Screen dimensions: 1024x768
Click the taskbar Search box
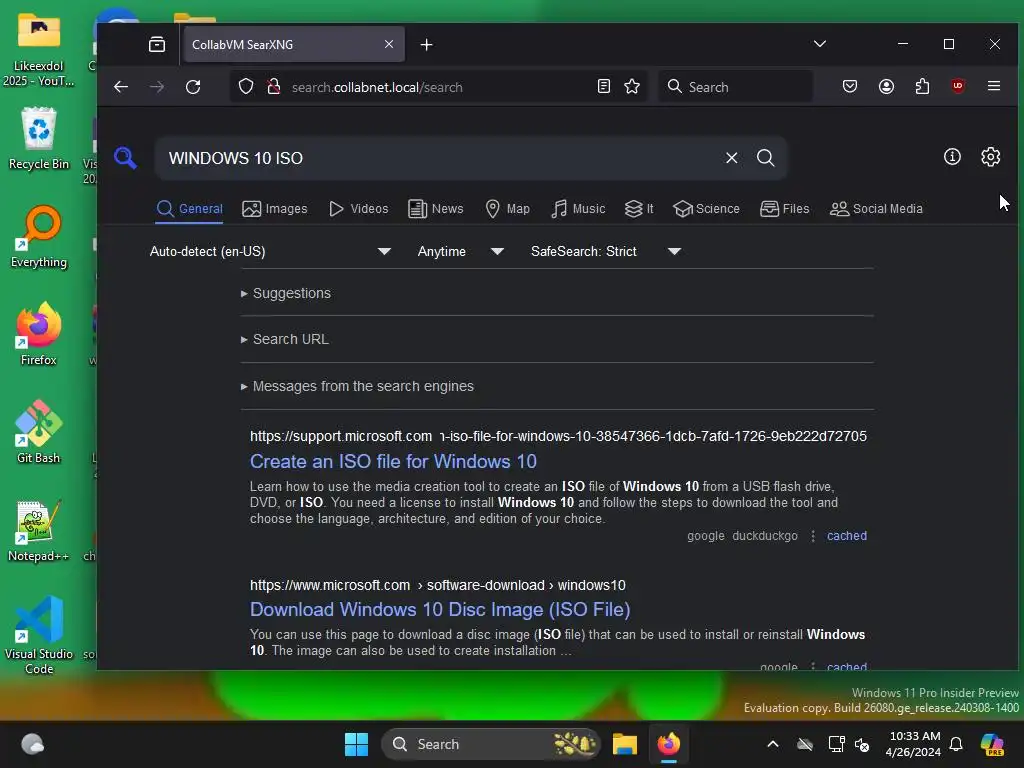(x=490, y=744)
